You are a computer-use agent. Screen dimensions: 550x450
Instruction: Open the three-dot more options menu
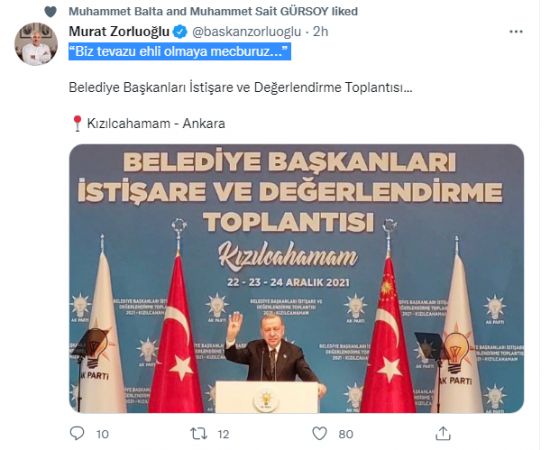tap(516, 32)
